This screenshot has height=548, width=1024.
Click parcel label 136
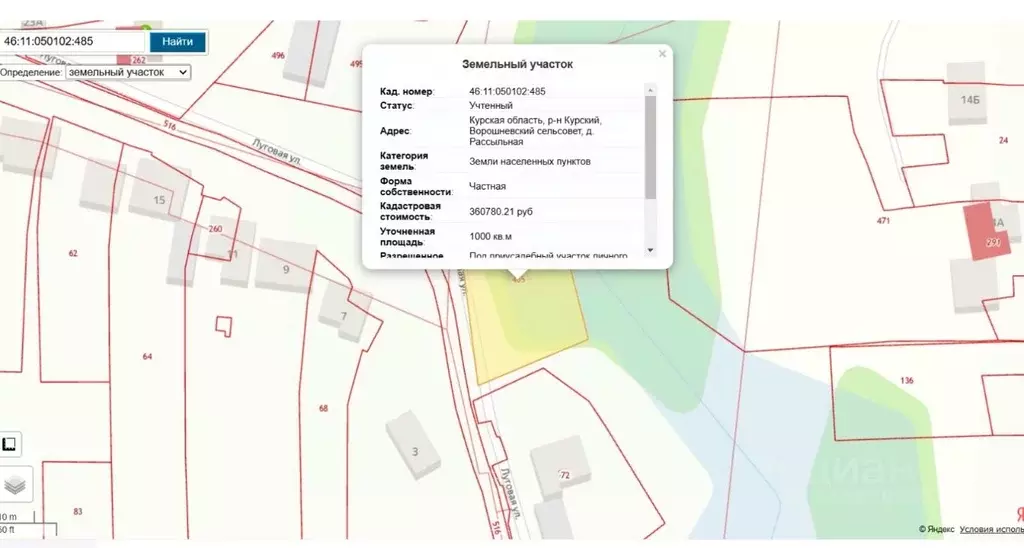[x=906, y=380]
